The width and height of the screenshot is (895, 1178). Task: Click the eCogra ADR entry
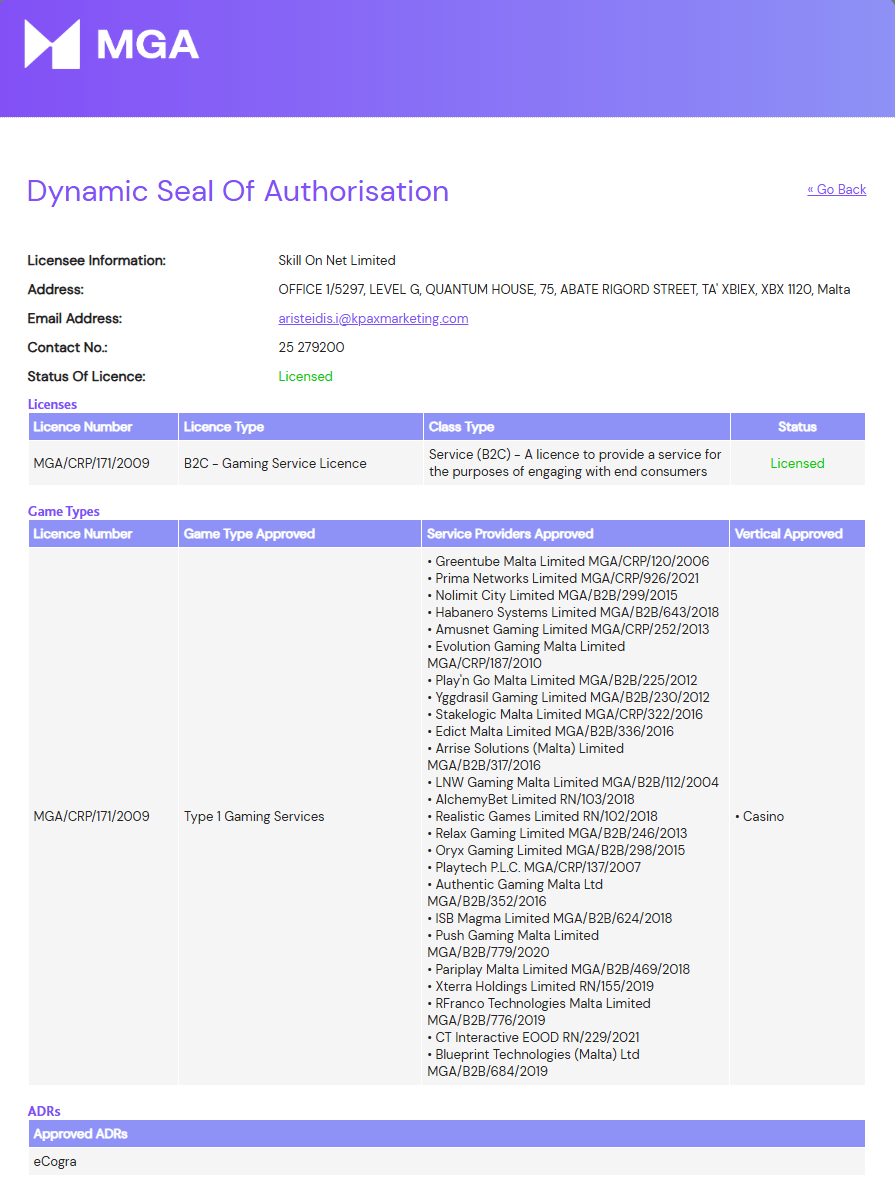coord(55,1161)
